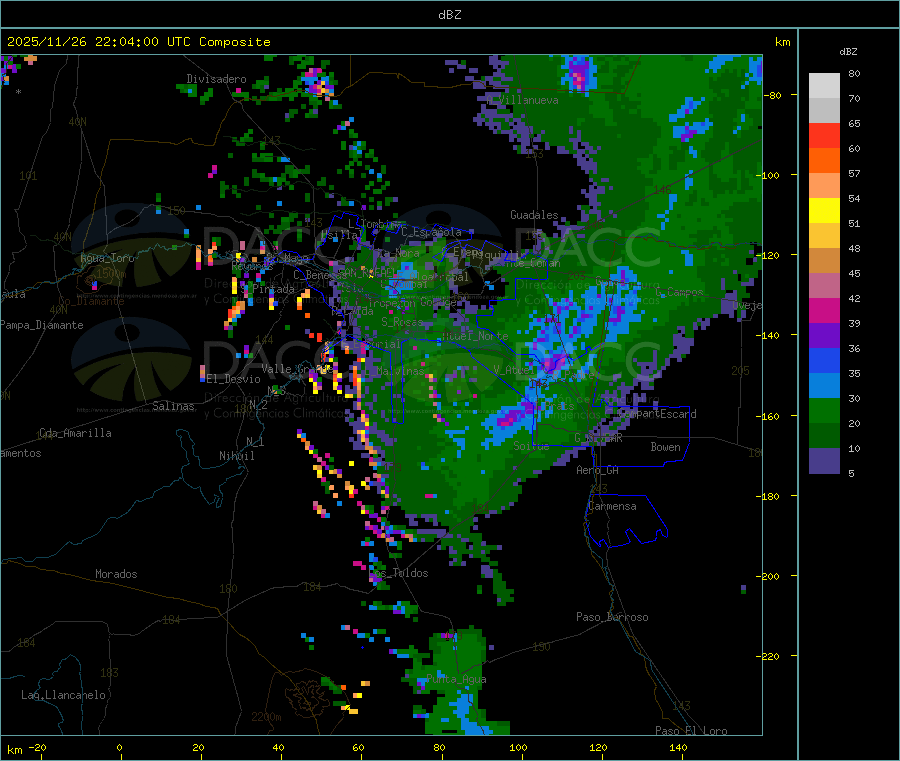Viewport: 900px width, 761px height.
Task: Click the purple 36-39 dBZ legend swatch
Action: (x=824, y=336)
